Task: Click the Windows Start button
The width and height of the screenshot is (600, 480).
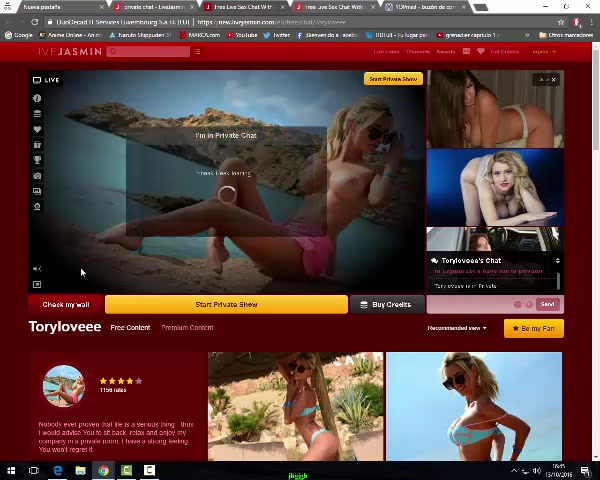Action: [x=11, y=470]
